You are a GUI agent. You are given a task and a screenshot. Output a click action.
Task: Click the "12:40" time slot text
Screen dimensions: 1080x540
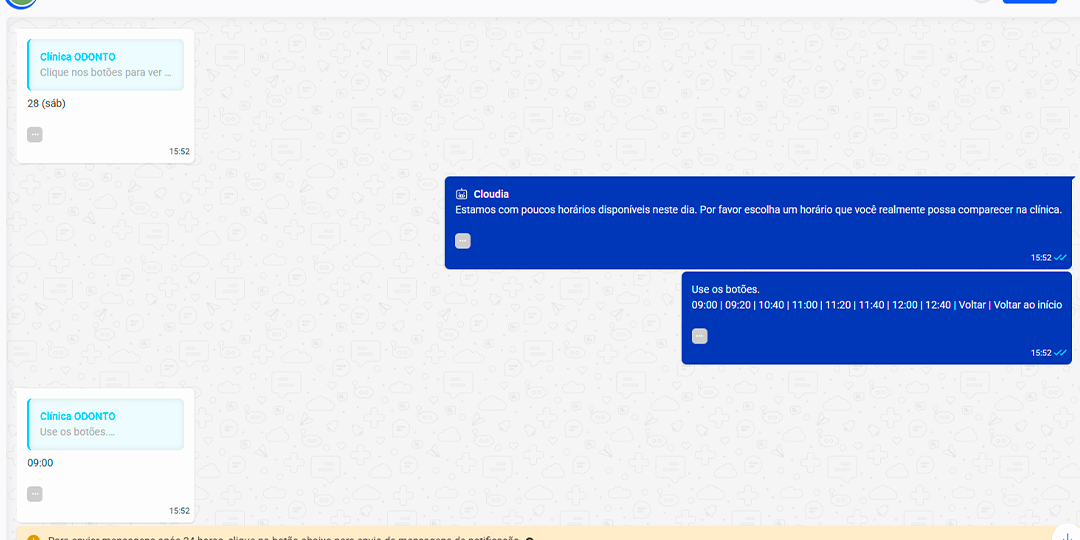click(x=937, y=305)
